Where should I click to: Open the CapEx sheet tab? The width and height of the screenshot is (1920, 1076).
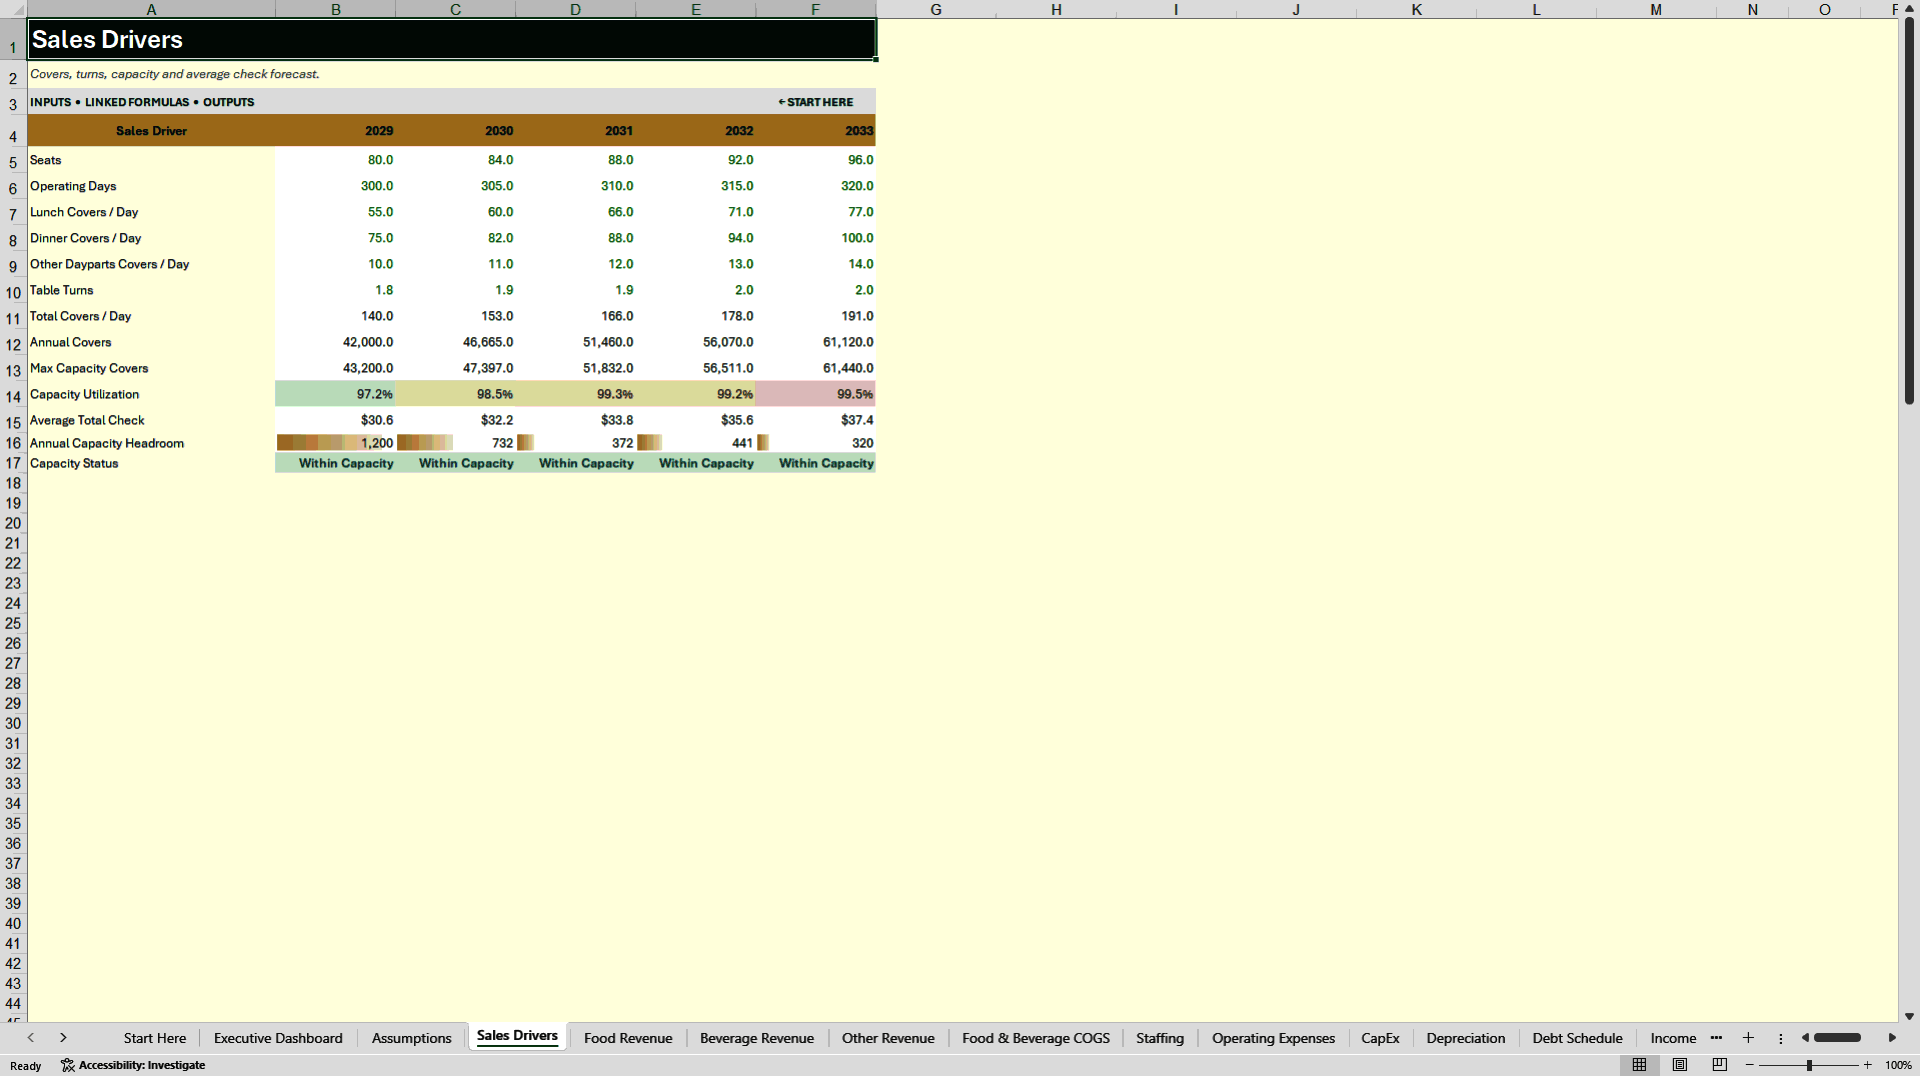click(1380, 1038)
